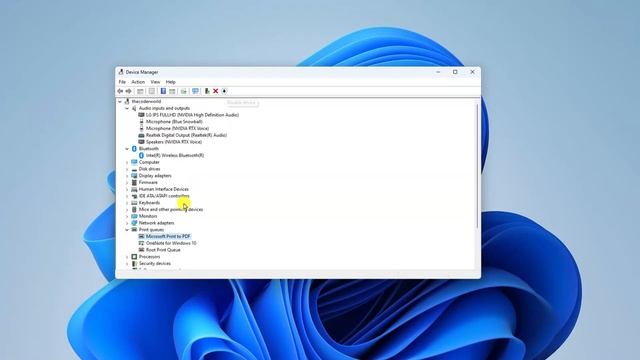The width and height of the screenshot is (640, 360).
Task: Select LG IPS FULLHD NVIDIA audio device
Action: (192, 115)
